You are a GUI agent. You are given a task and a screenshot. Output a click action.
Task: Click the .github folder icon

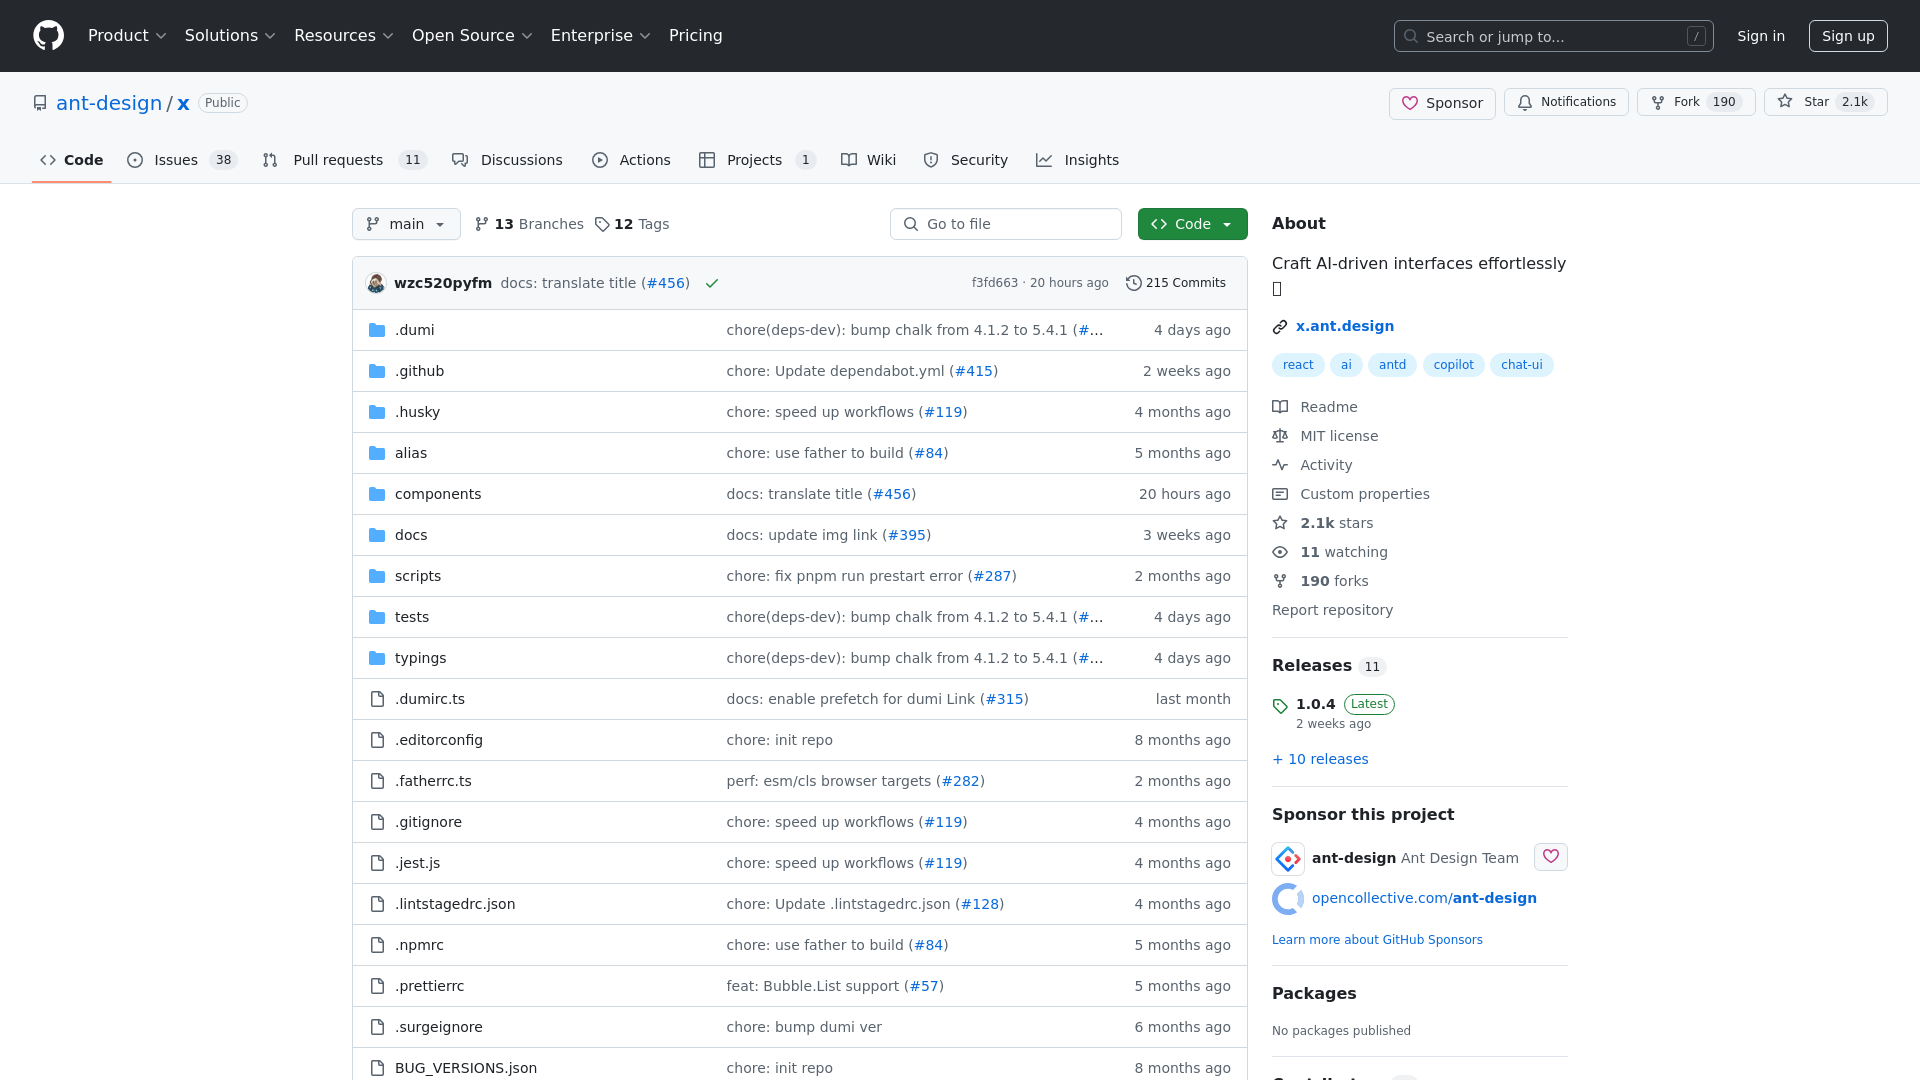point(377,371)
